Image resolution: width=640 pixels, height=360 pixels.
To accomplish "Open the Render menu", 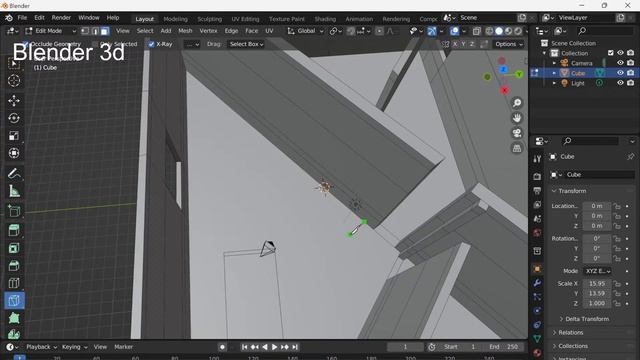I will click(x=61, y=18).
